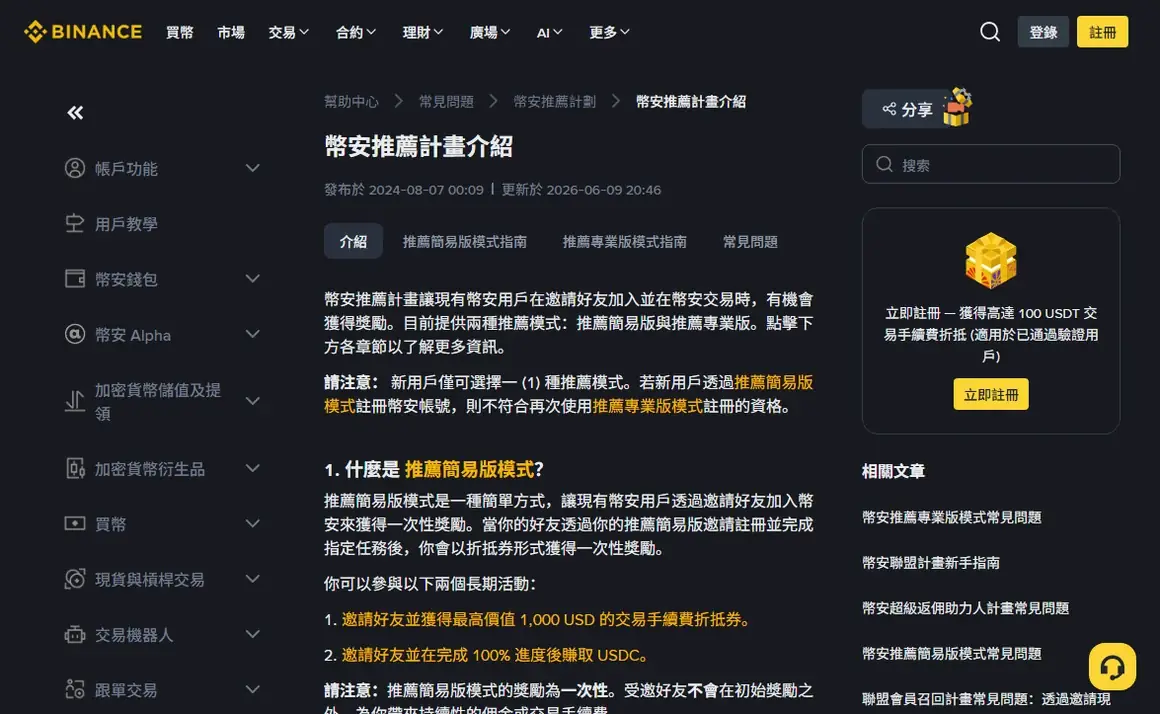This screenshot has width=1160, height=714.
Task: Go to 幫助中心 in the breadcrumb
Action: tap(351, 101)
